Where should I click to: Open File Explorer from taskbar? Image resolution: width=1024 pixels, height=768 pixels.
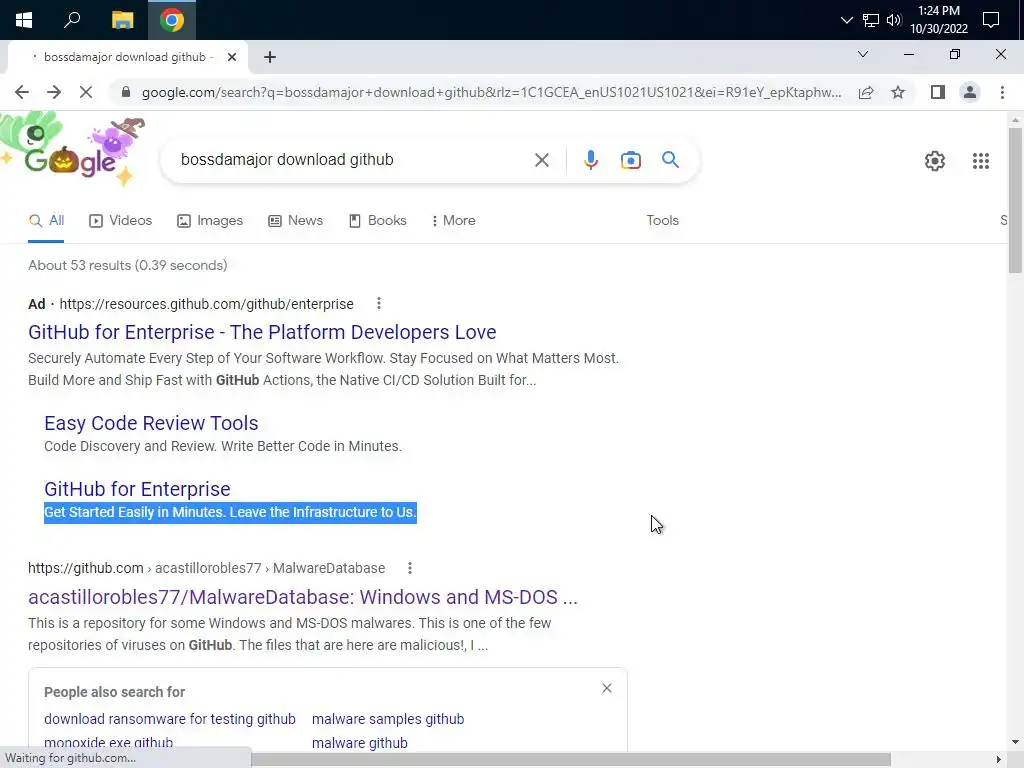click(x=122, y=20)
